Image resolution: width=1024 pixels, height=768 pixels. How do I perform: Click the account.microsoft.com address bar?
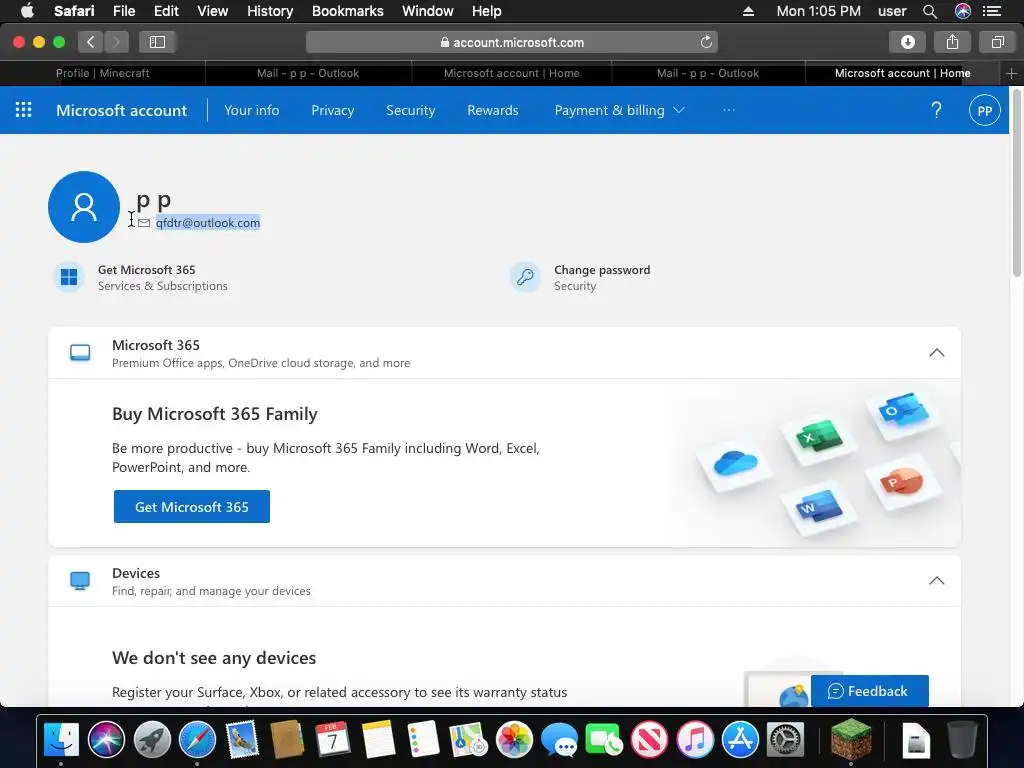[511, 42]
